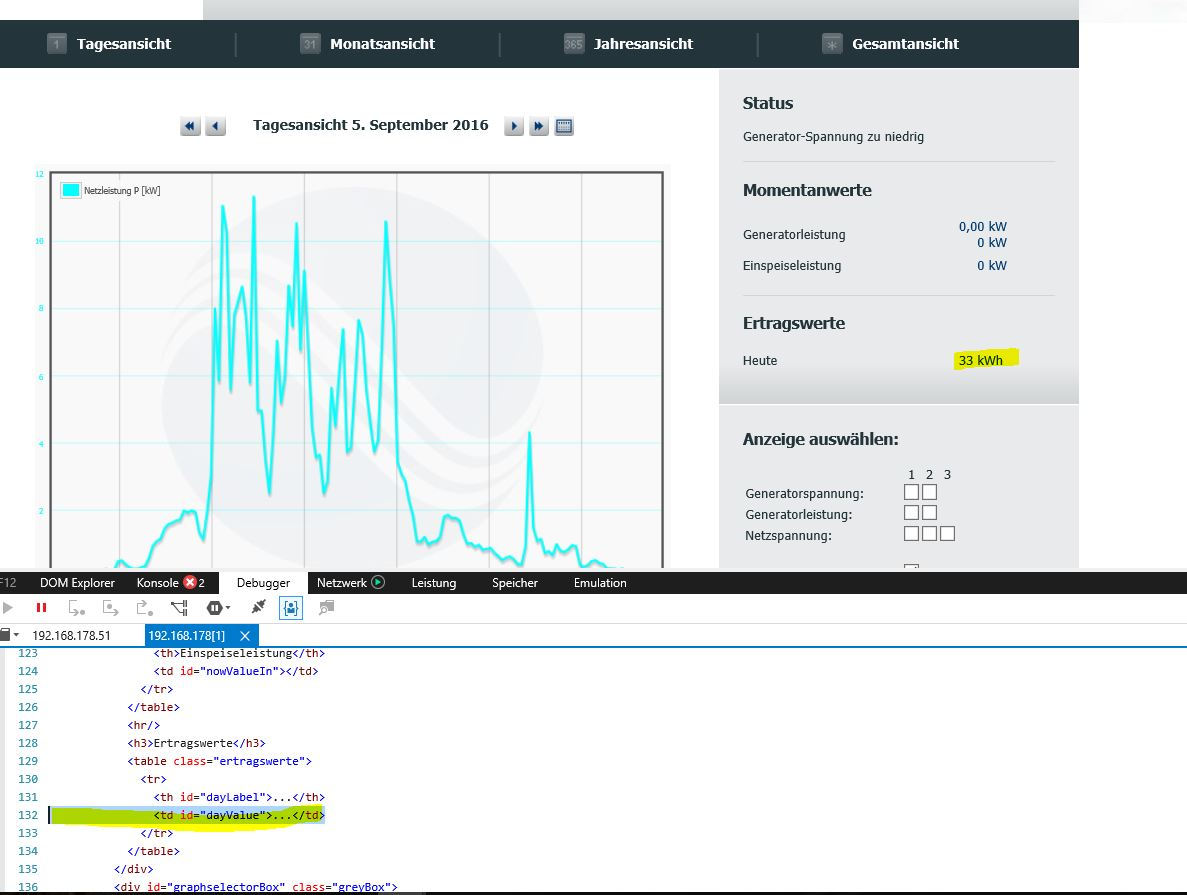Toggle Generatorspannung checkbox 1
The image size is (1187, 895).
pos(911,492)
